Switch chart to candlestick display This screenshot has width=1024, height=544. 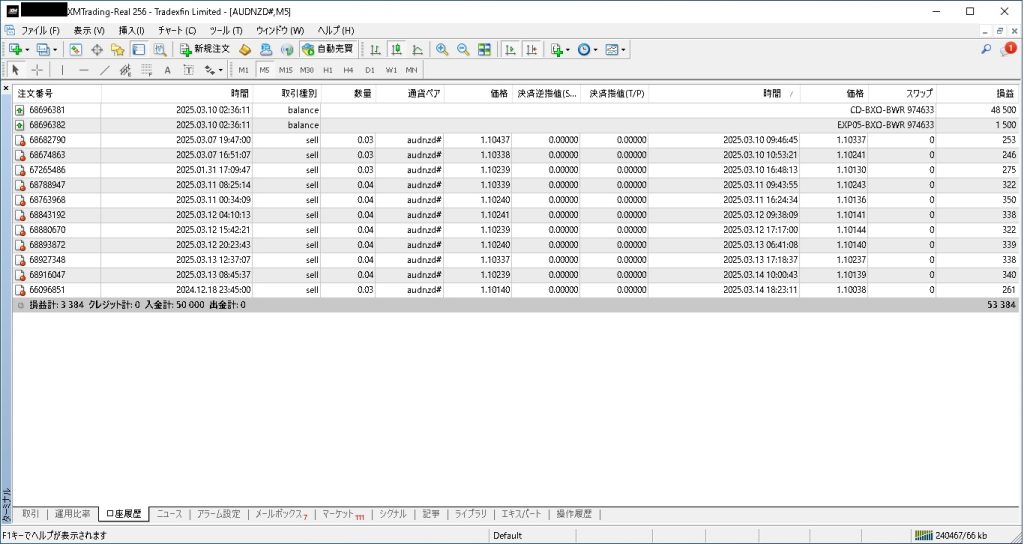point(396,49)
